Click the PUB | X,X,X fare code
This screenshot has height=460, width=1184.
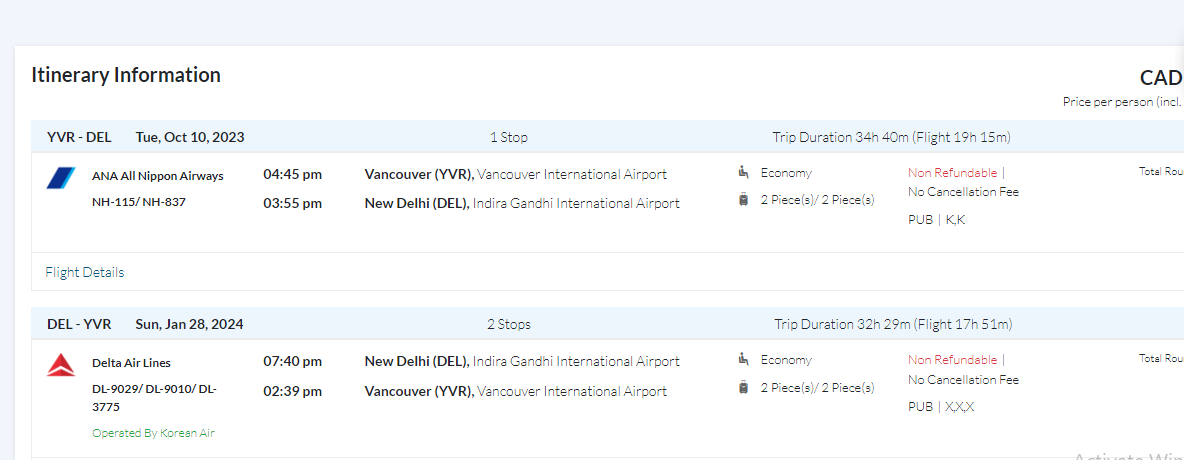click(x=941, y=407)
